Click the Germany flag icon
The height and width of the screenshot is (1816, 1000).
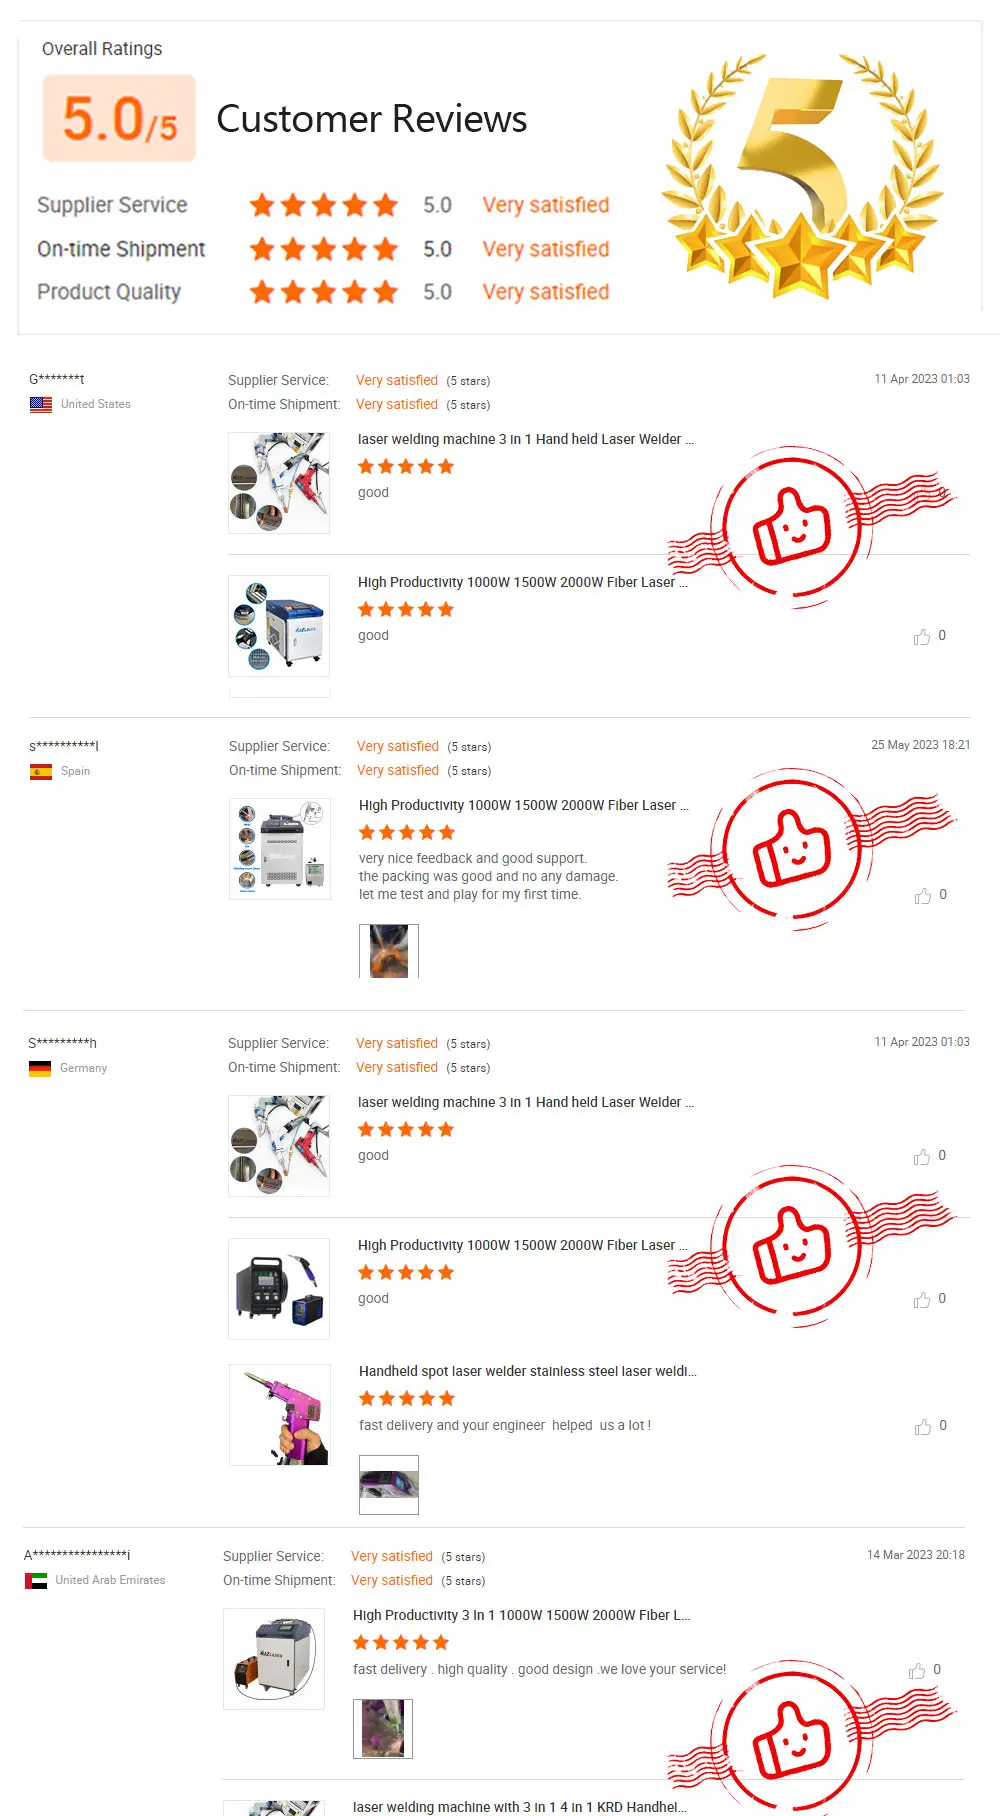click(x=40, y=1069)
